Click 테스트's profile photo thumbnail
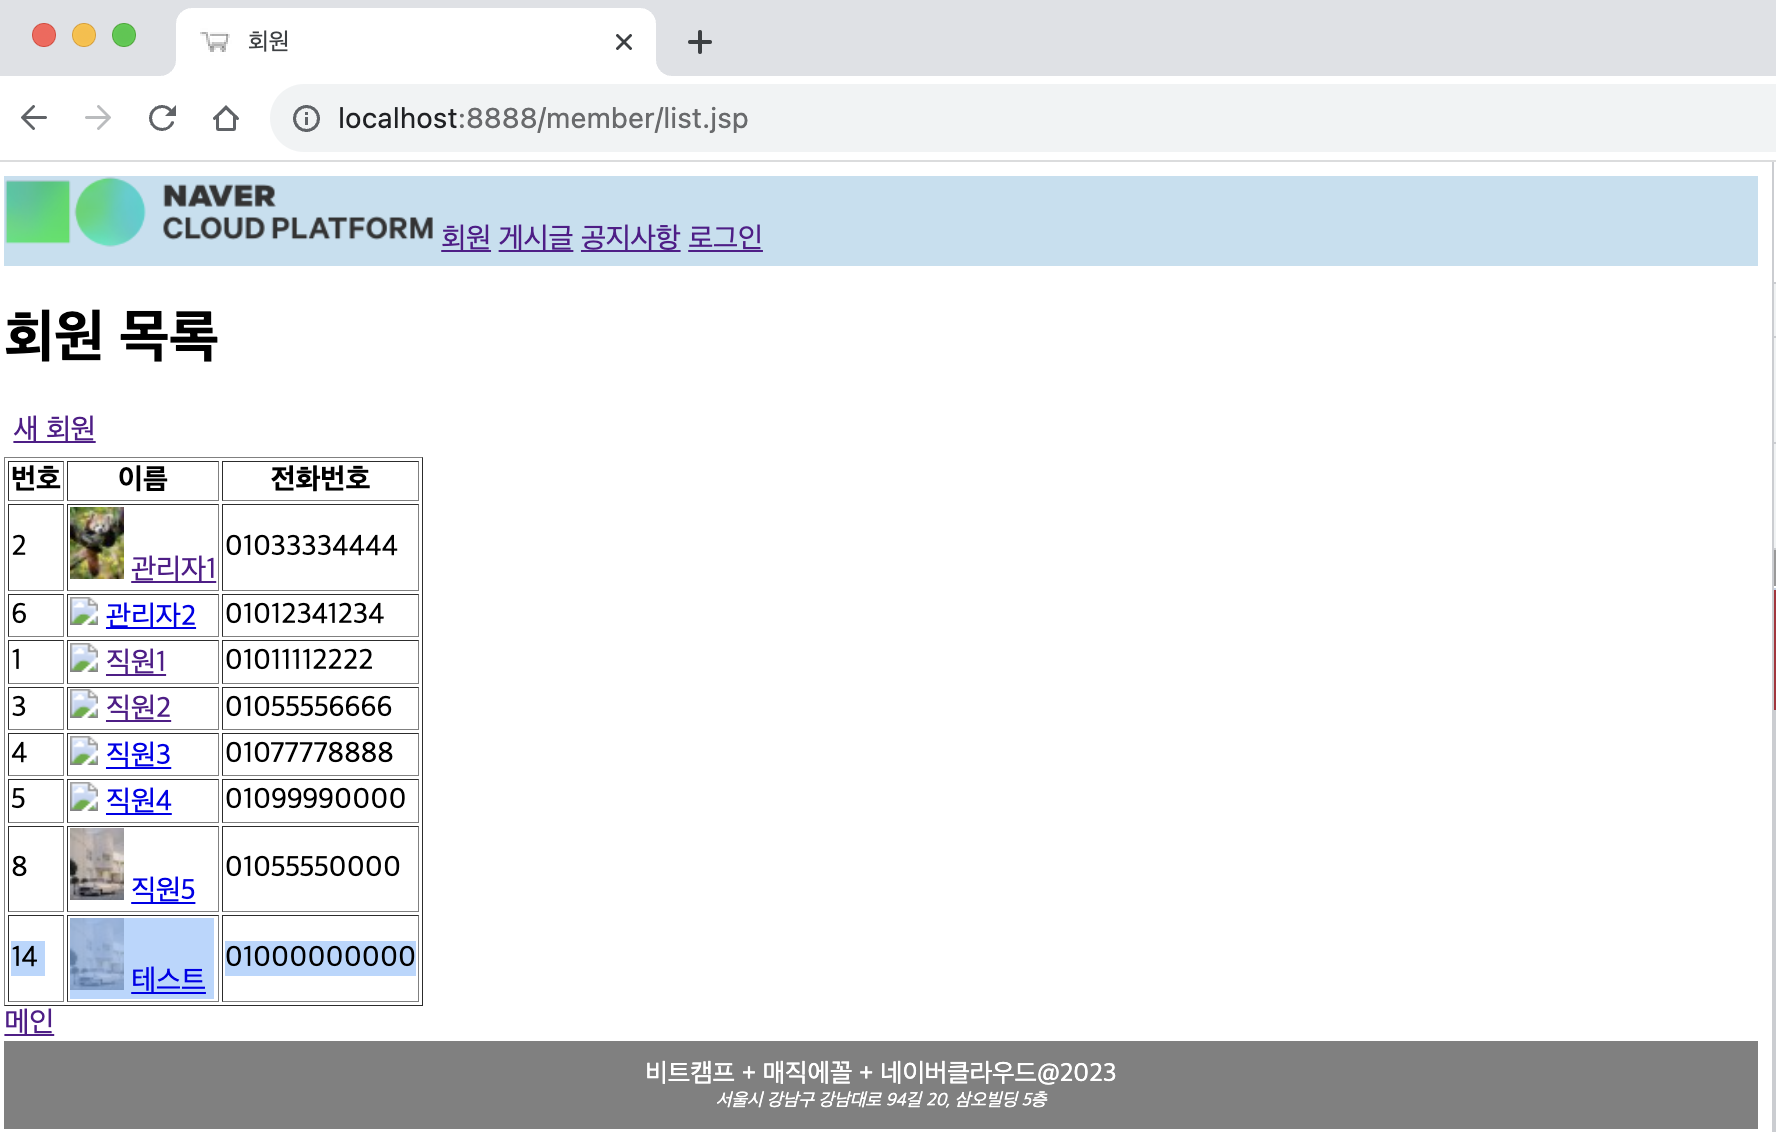The width and height of the screenshot is (1776, 1132). click(97, 954)
